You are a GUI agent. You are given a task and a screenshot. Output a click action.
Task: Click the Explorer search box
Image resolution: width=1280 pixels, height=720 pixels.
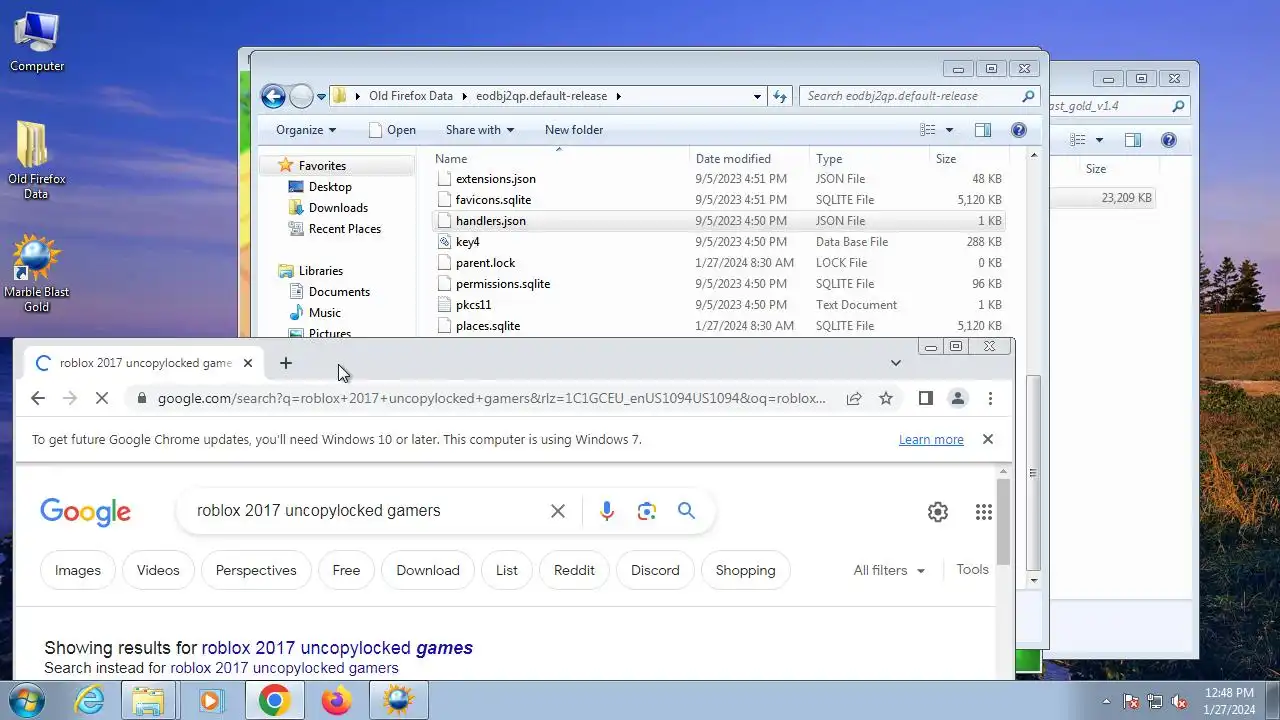[920, 96]
